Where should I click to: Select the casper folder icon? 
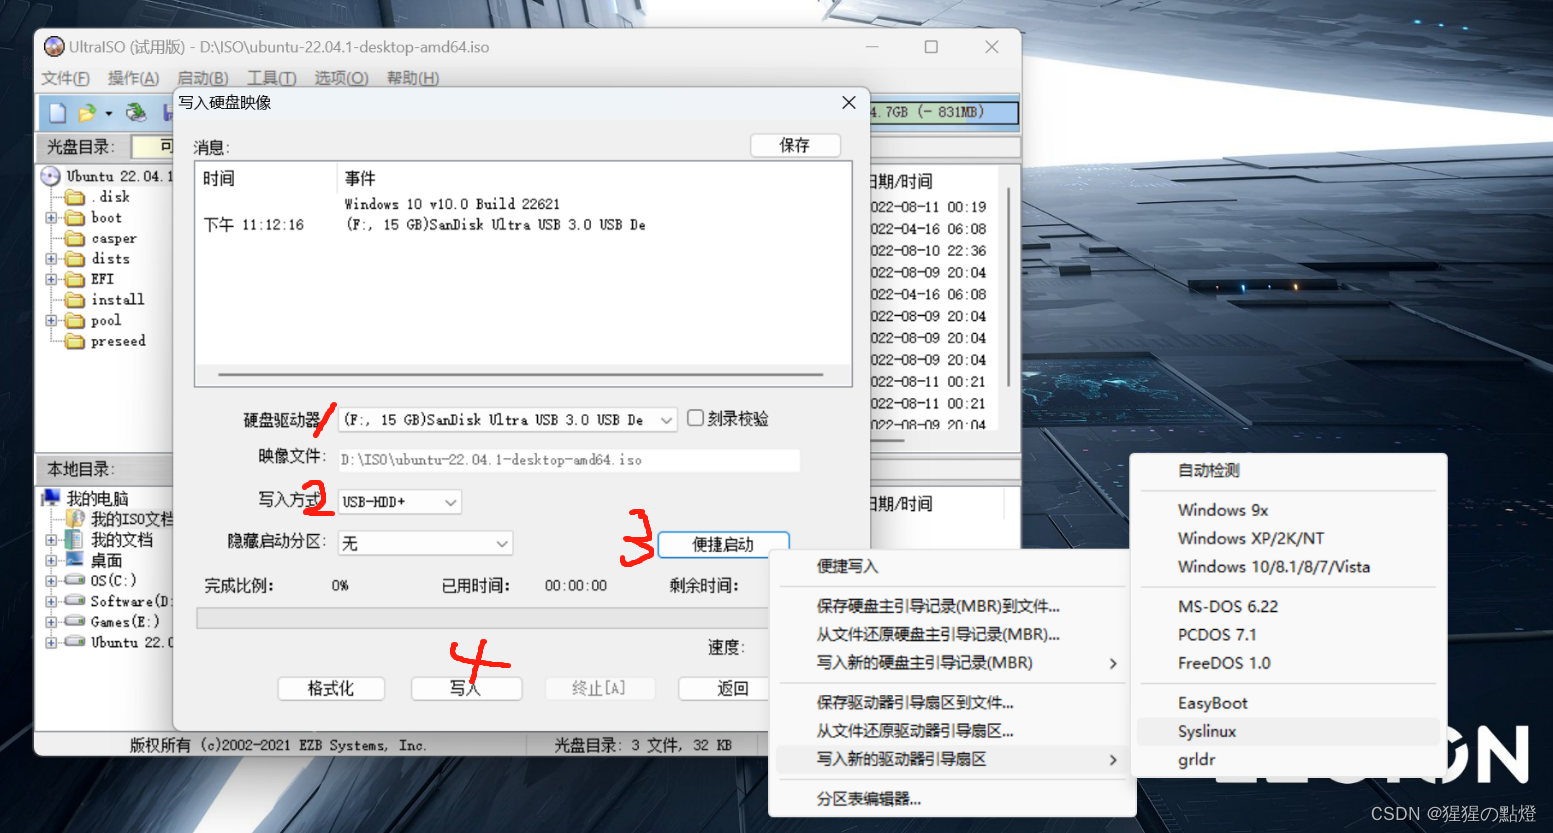pos(75,238)
